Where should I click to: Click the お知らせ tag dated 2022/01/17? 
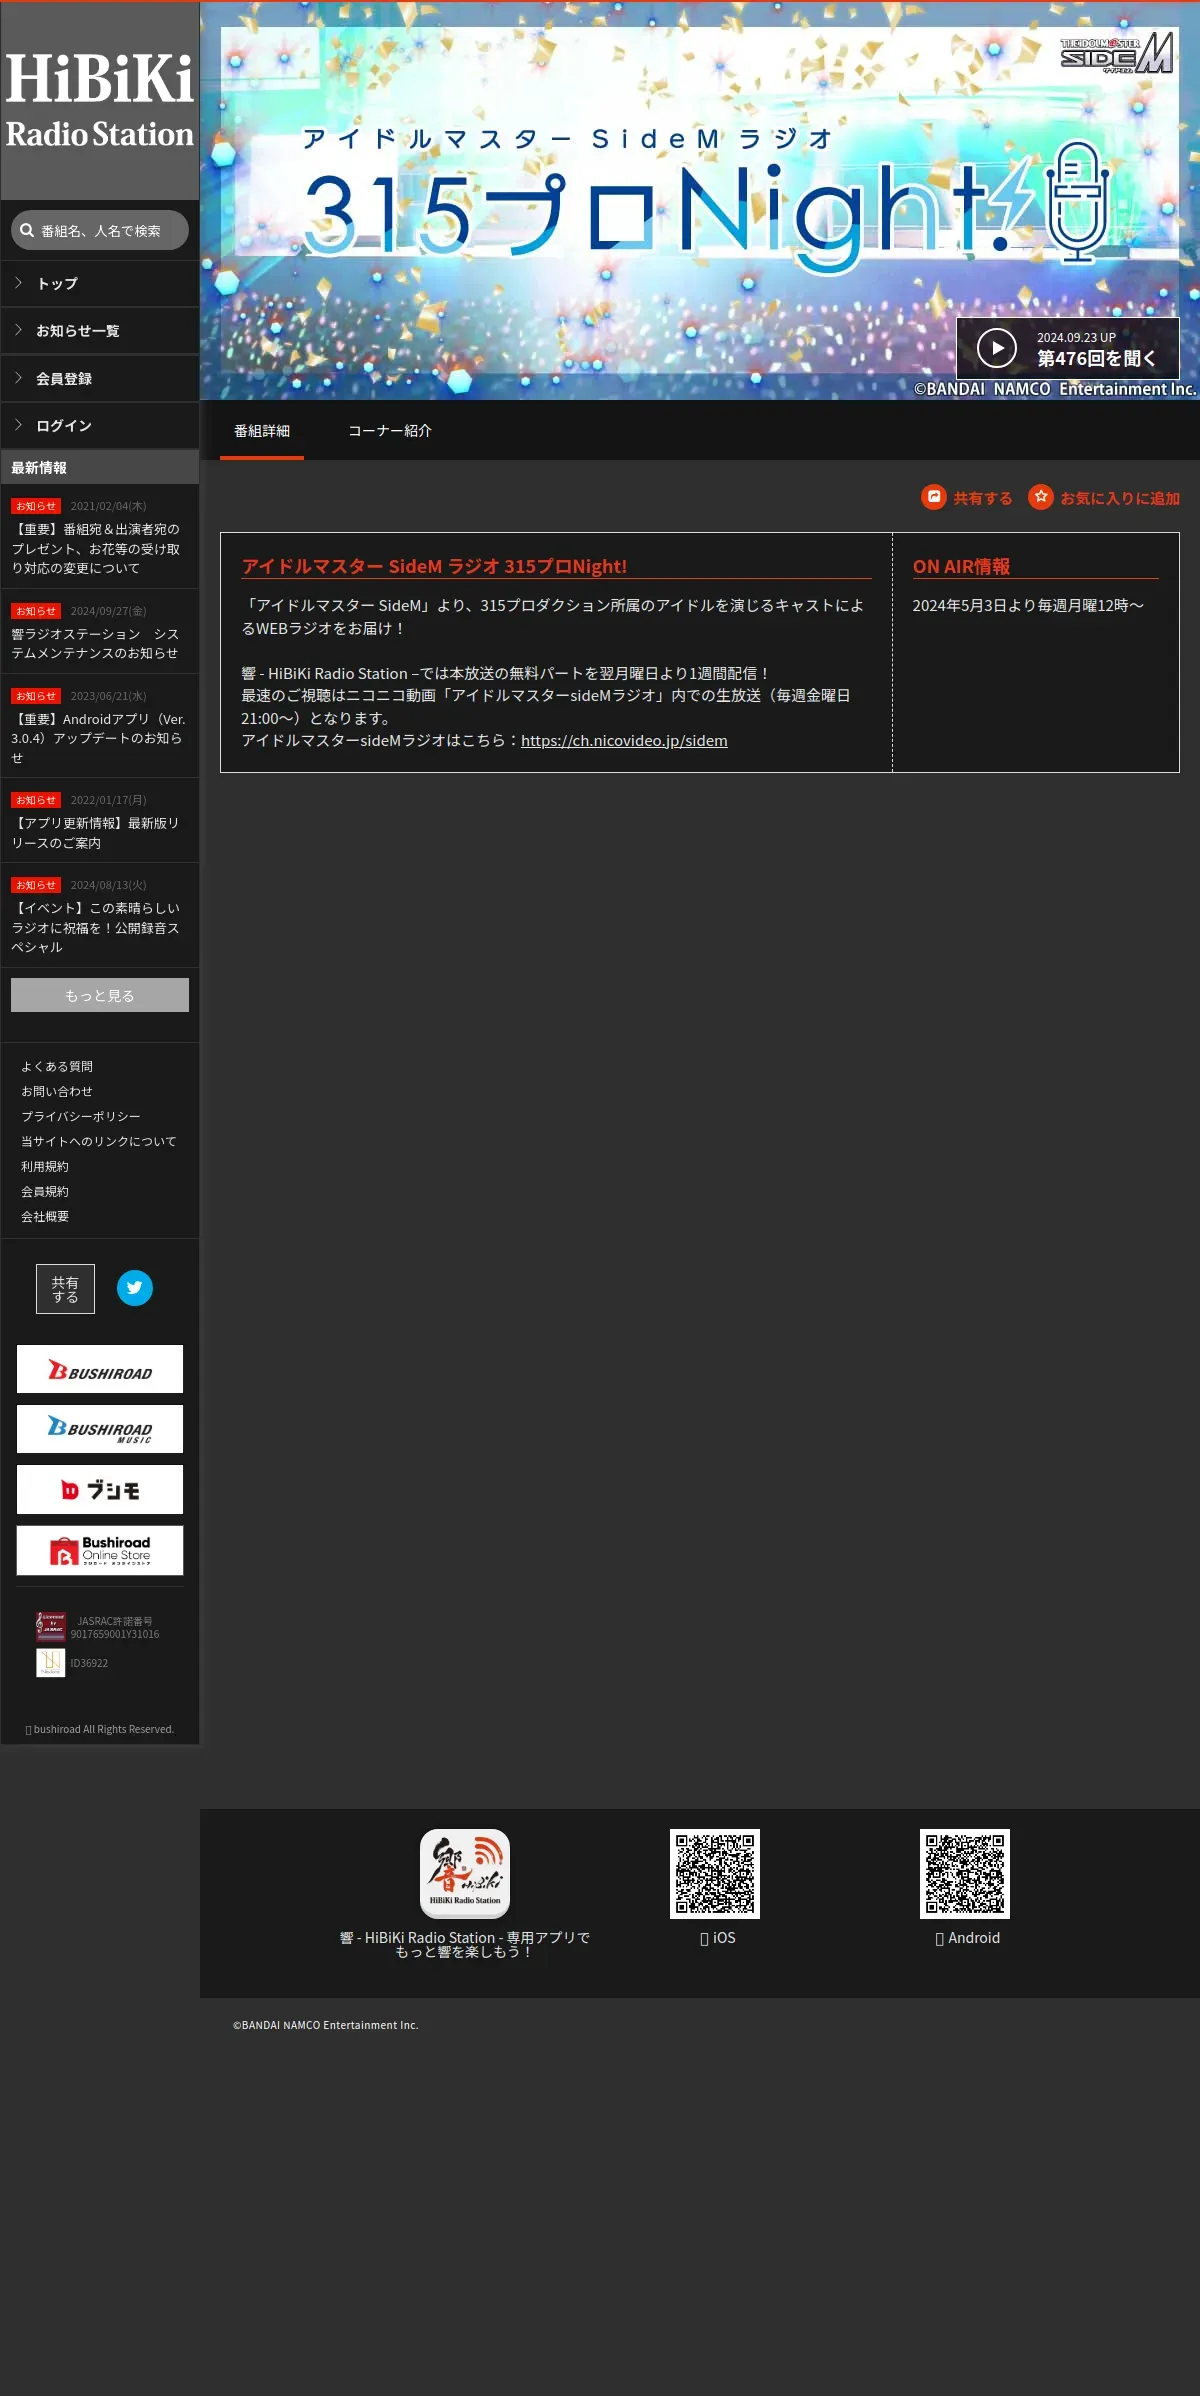(x=36, y=800)
